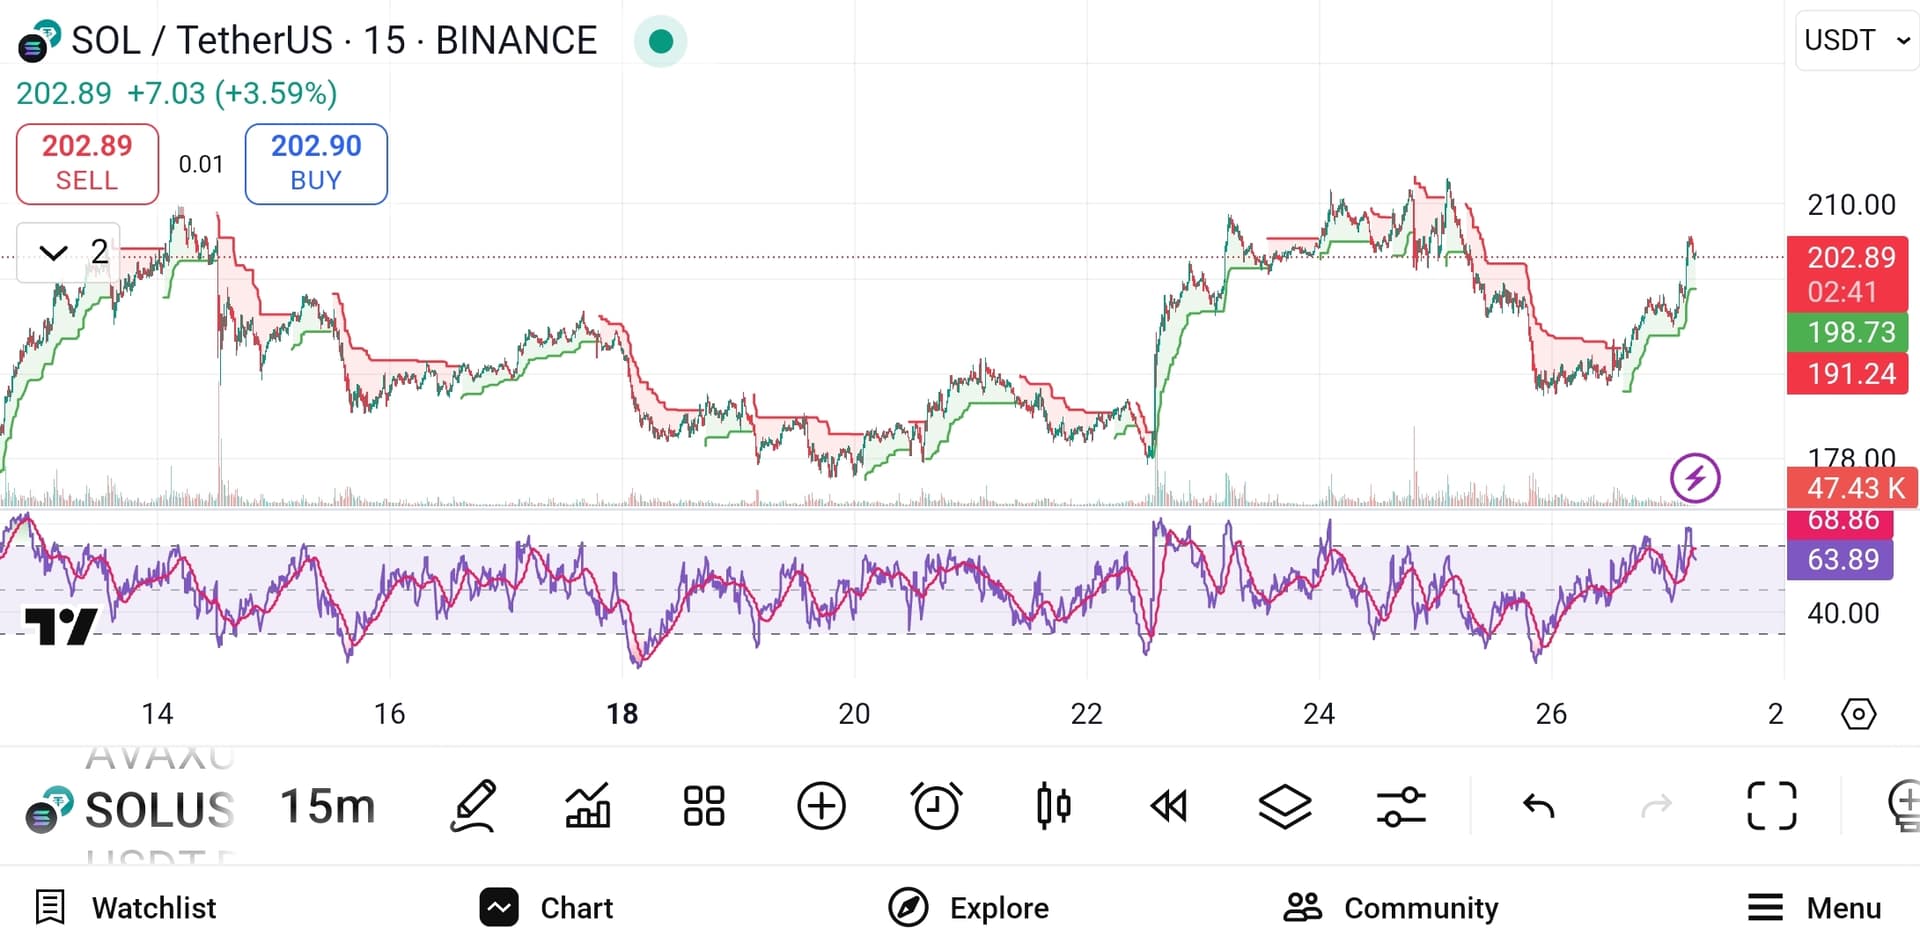Change chart type via the candlestick icon

click(x=1053, y=806)
